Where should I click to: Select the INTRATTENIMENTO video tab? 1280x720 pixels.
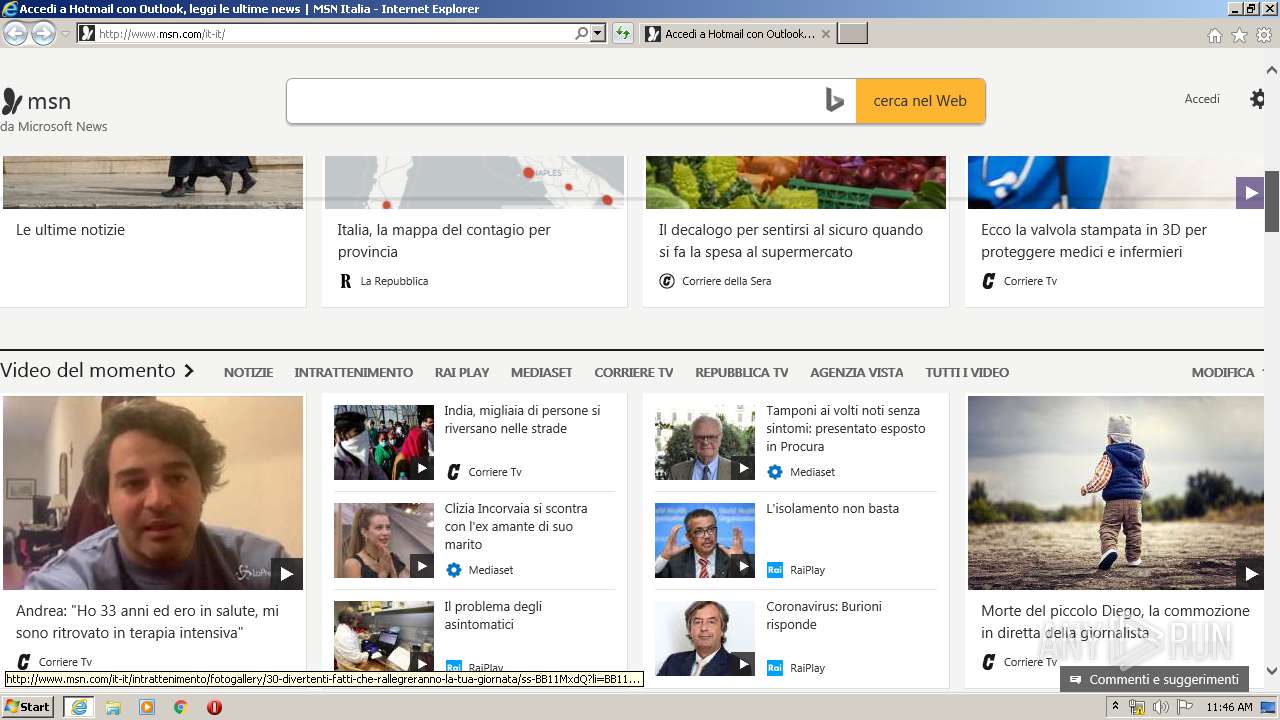(x=353, y=372)
